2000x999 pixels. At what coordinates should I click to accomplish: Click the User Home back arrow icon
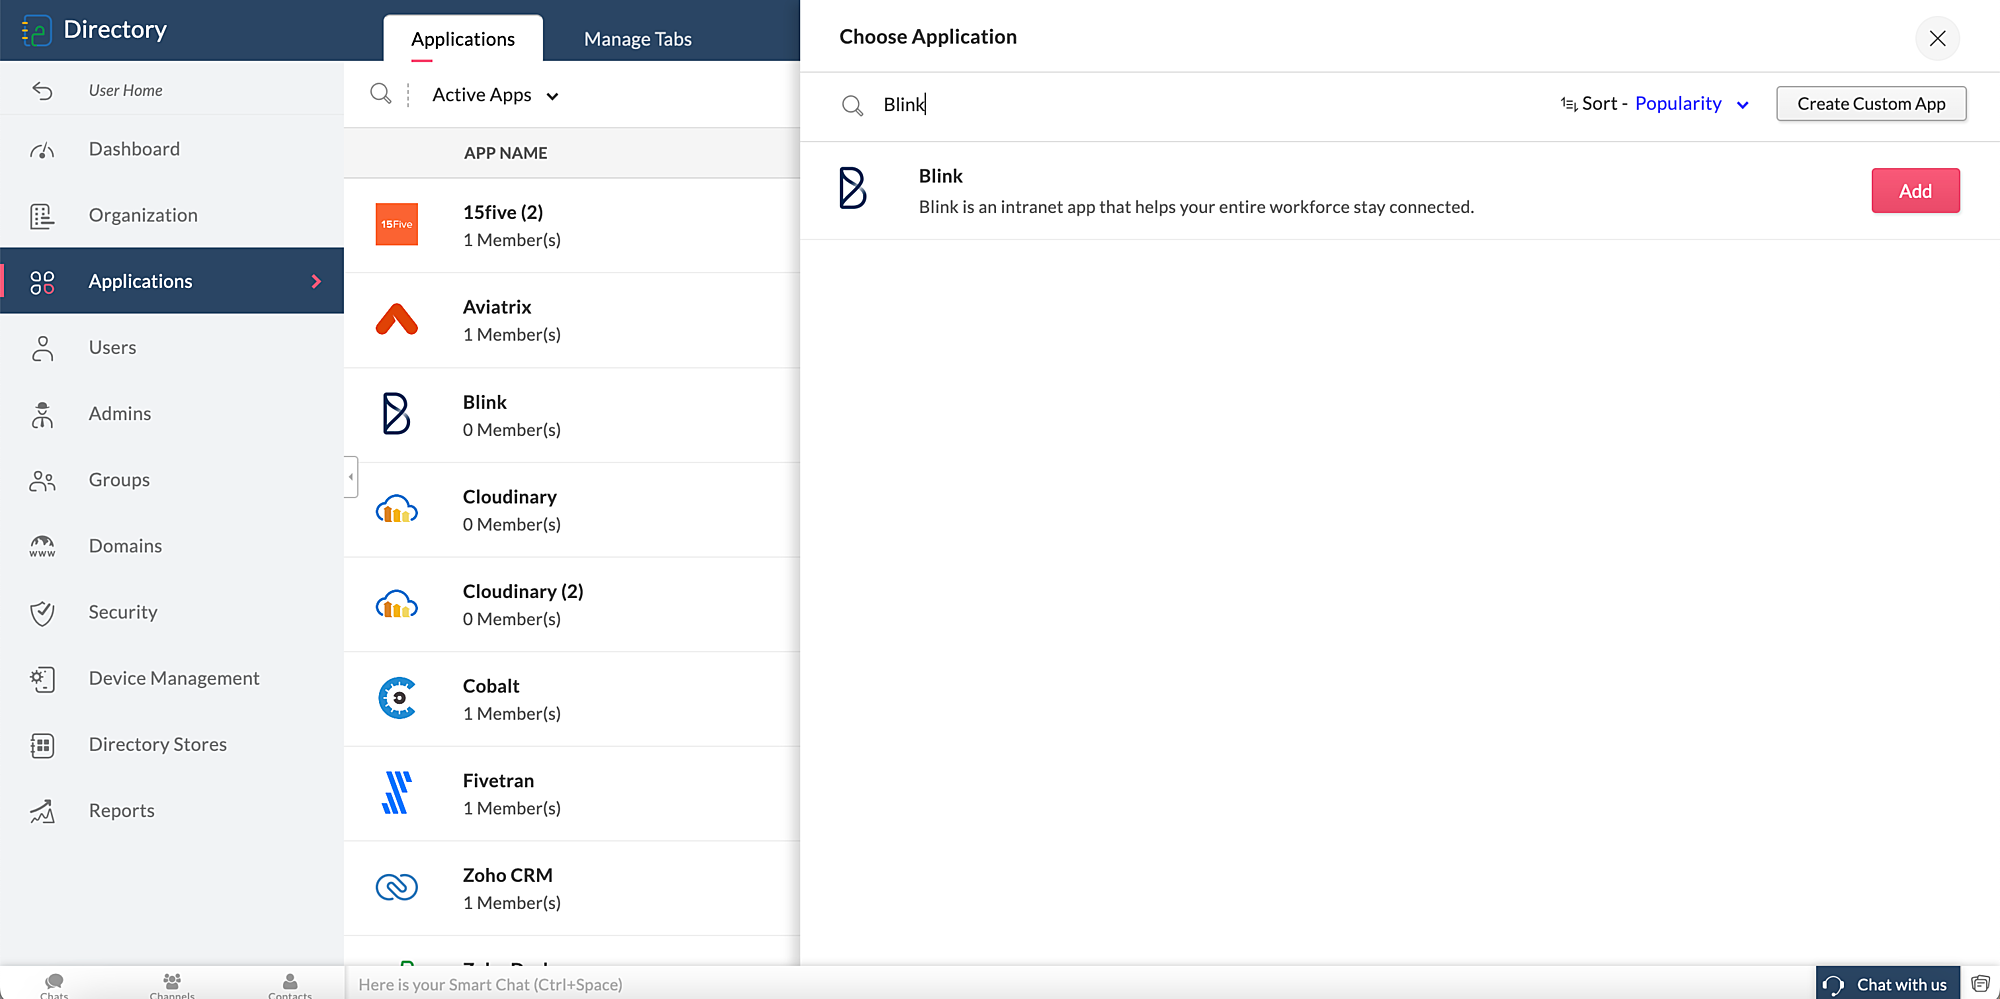(42, 91)
